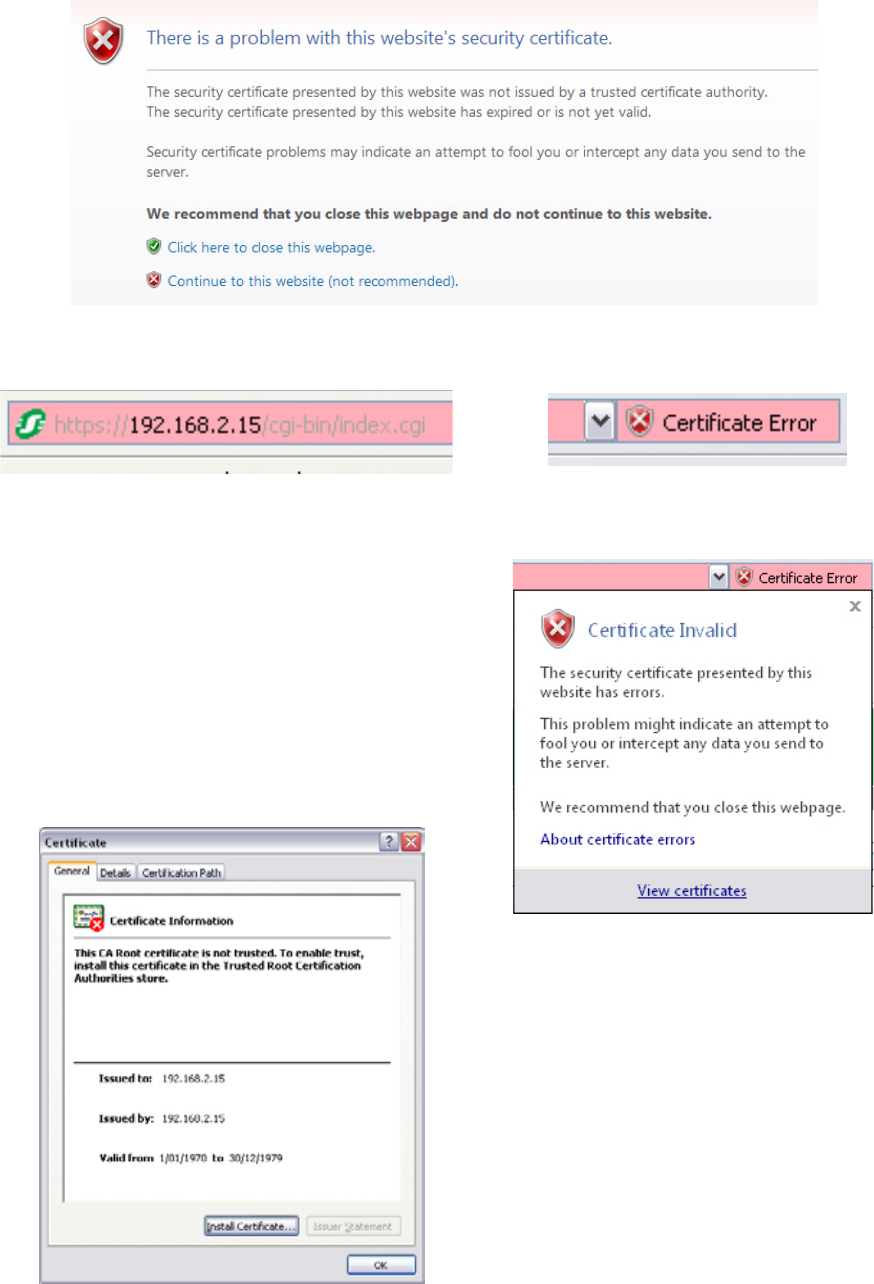Continue to this website (not recommended)
Image resolution: width=874 pixels, height=1284 pixels.
(313, 281)
